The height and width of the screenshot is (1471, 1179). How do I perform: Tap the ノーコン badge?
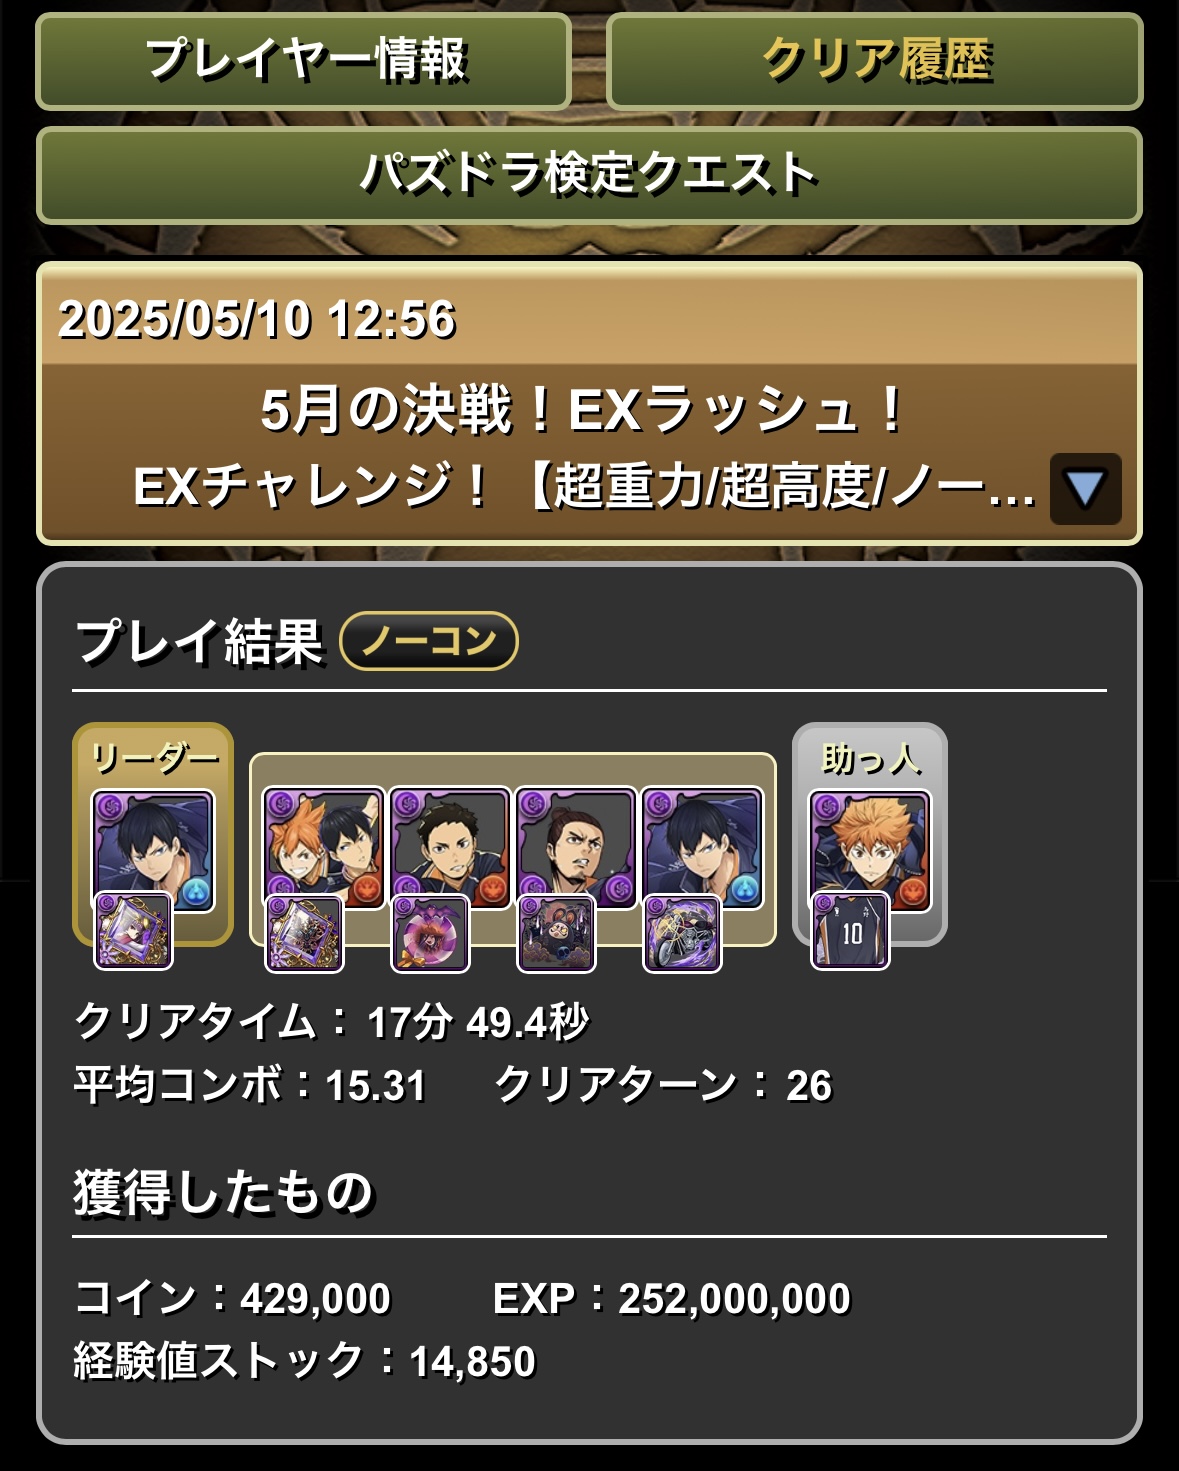429,641
